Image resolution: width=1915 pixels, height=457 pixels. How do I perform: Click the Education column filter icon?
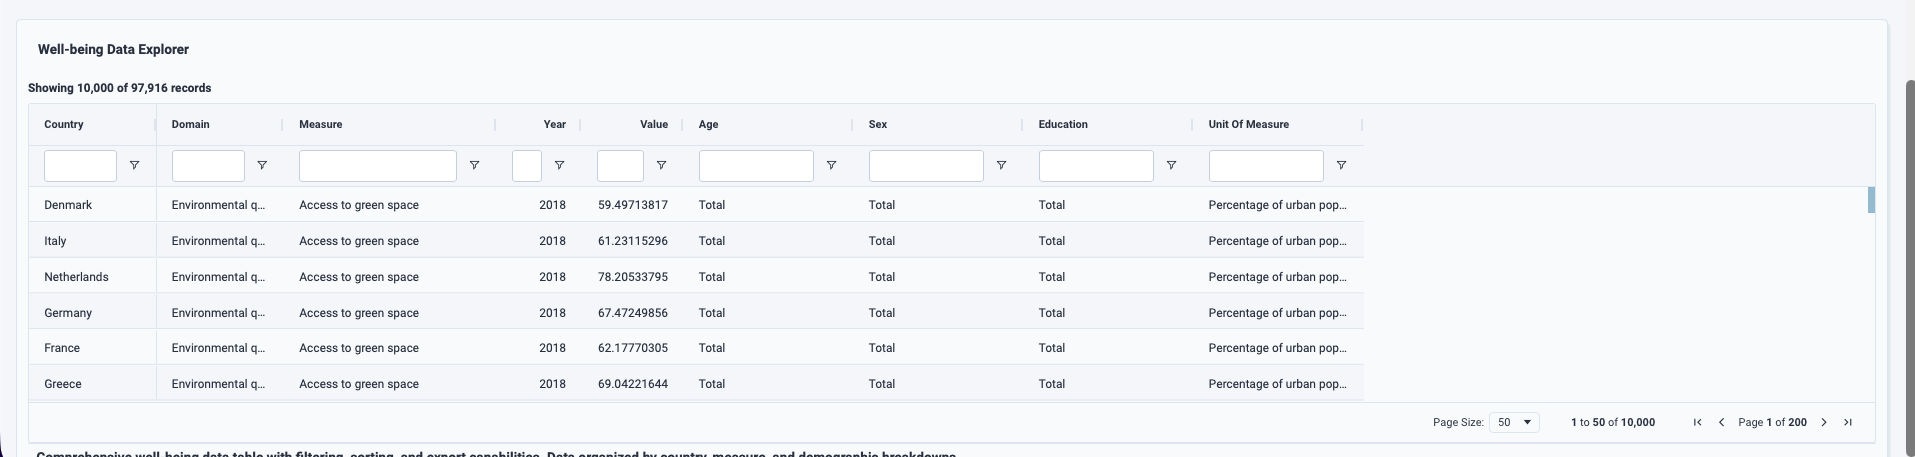(1171, 166)
